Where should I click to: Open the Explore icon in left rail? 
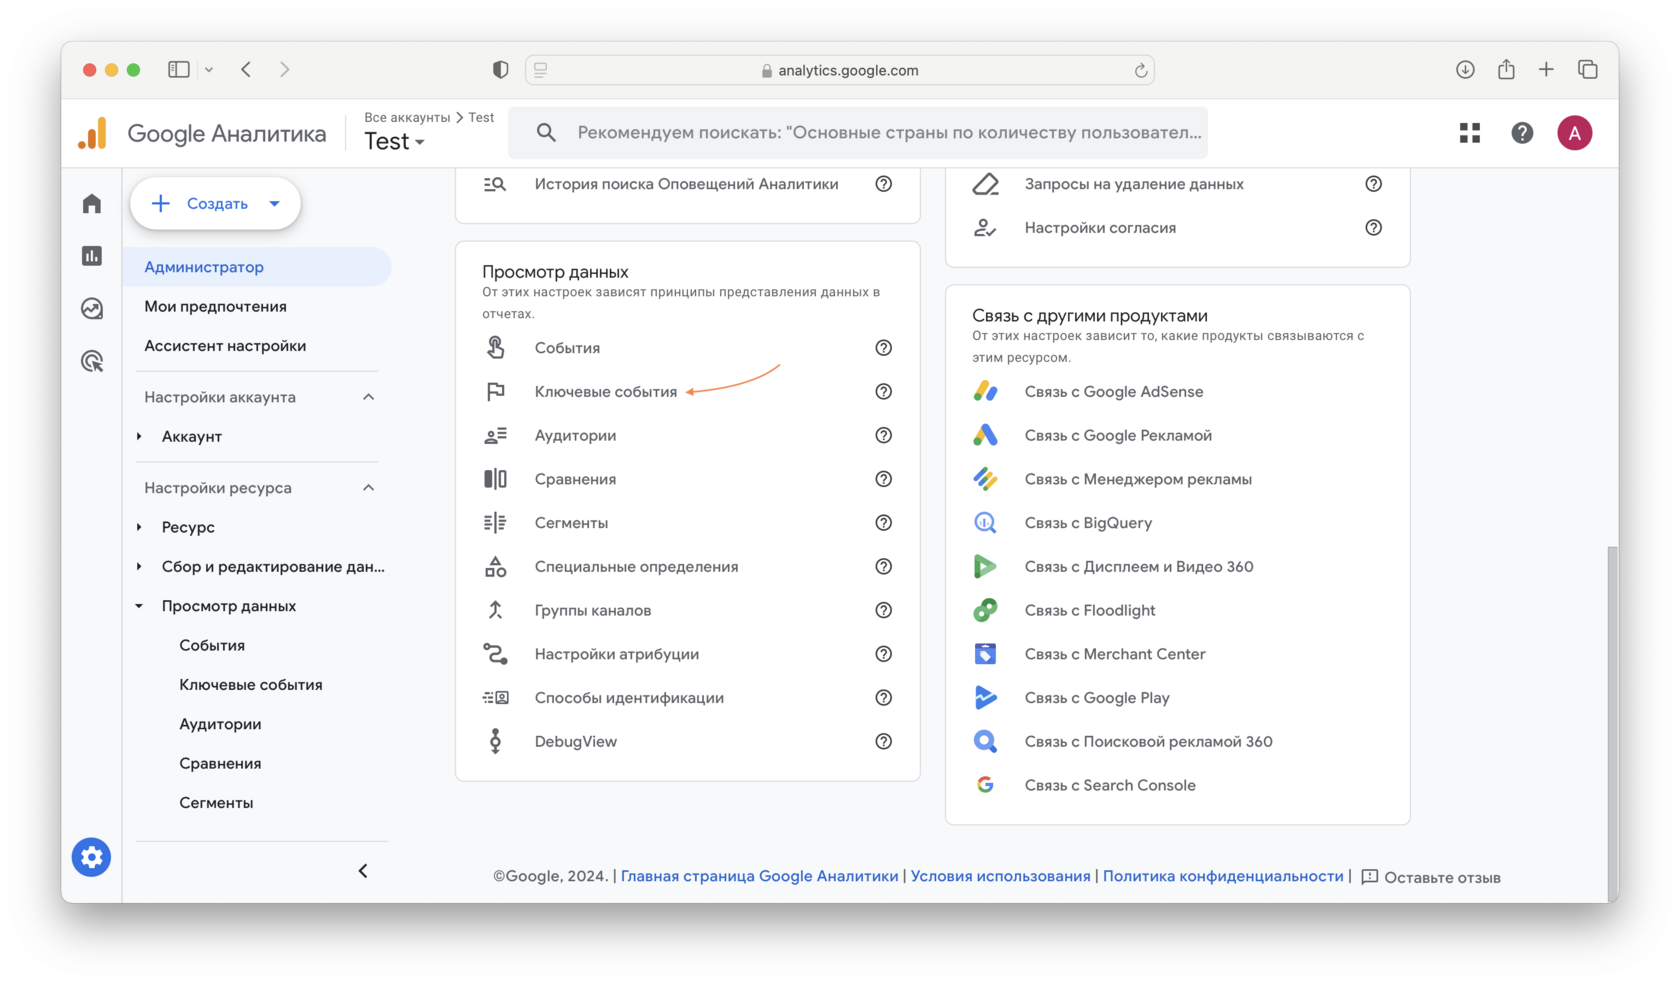[x=92, y=308]
